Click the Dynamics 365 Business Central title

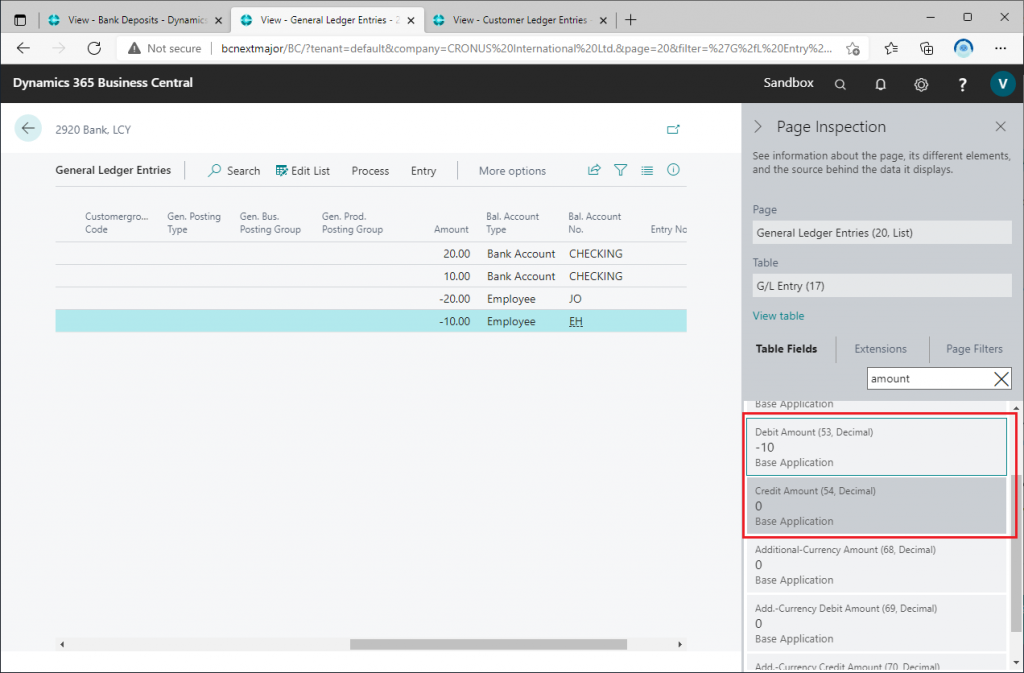103,83
